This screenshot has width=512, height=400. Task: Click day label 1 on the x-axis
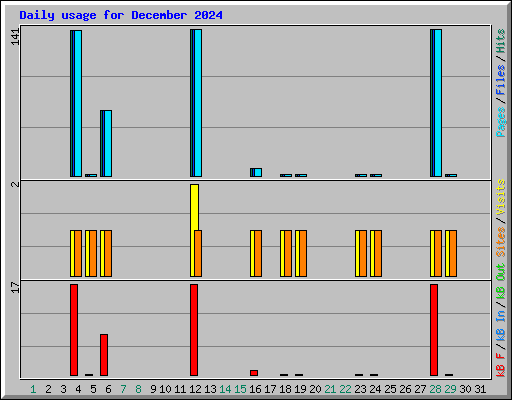pos(33,389)
